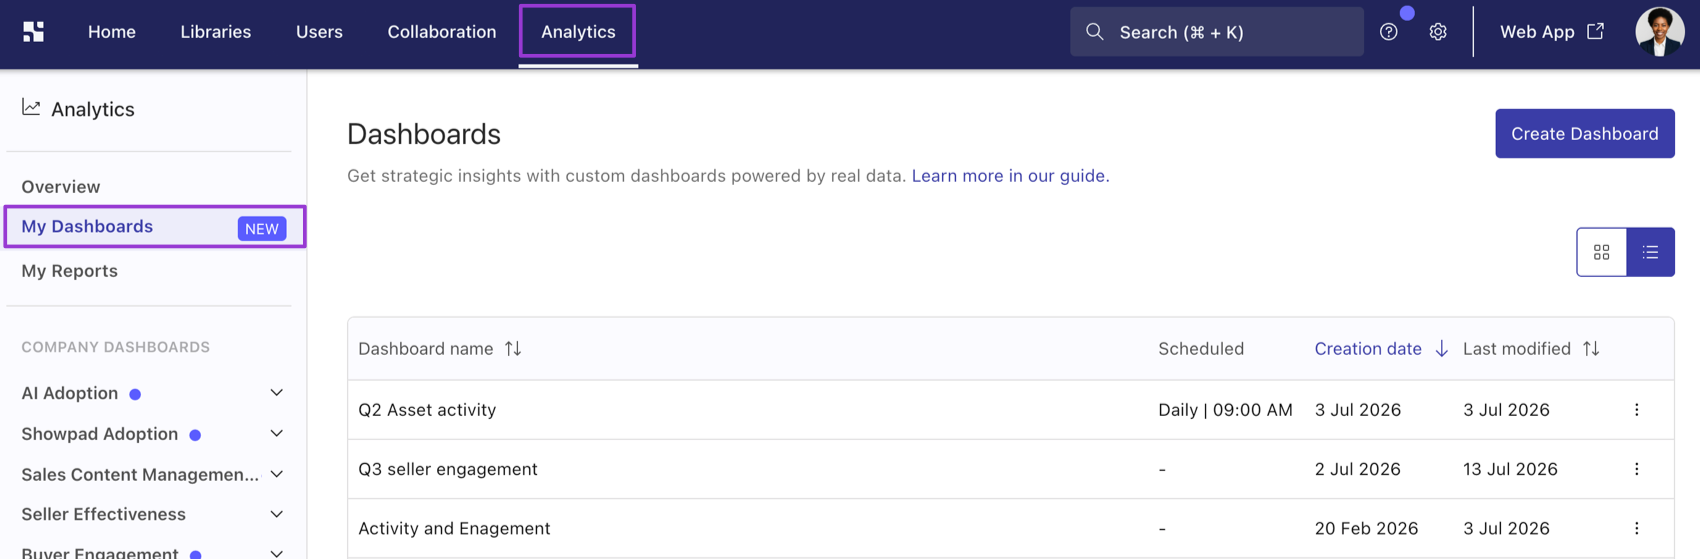This screenshot has height=559, width=1700.
Task: Click the Daily | 09:00 AM schedule cell
Action: pyautogui.click(x=1225, y=410)
